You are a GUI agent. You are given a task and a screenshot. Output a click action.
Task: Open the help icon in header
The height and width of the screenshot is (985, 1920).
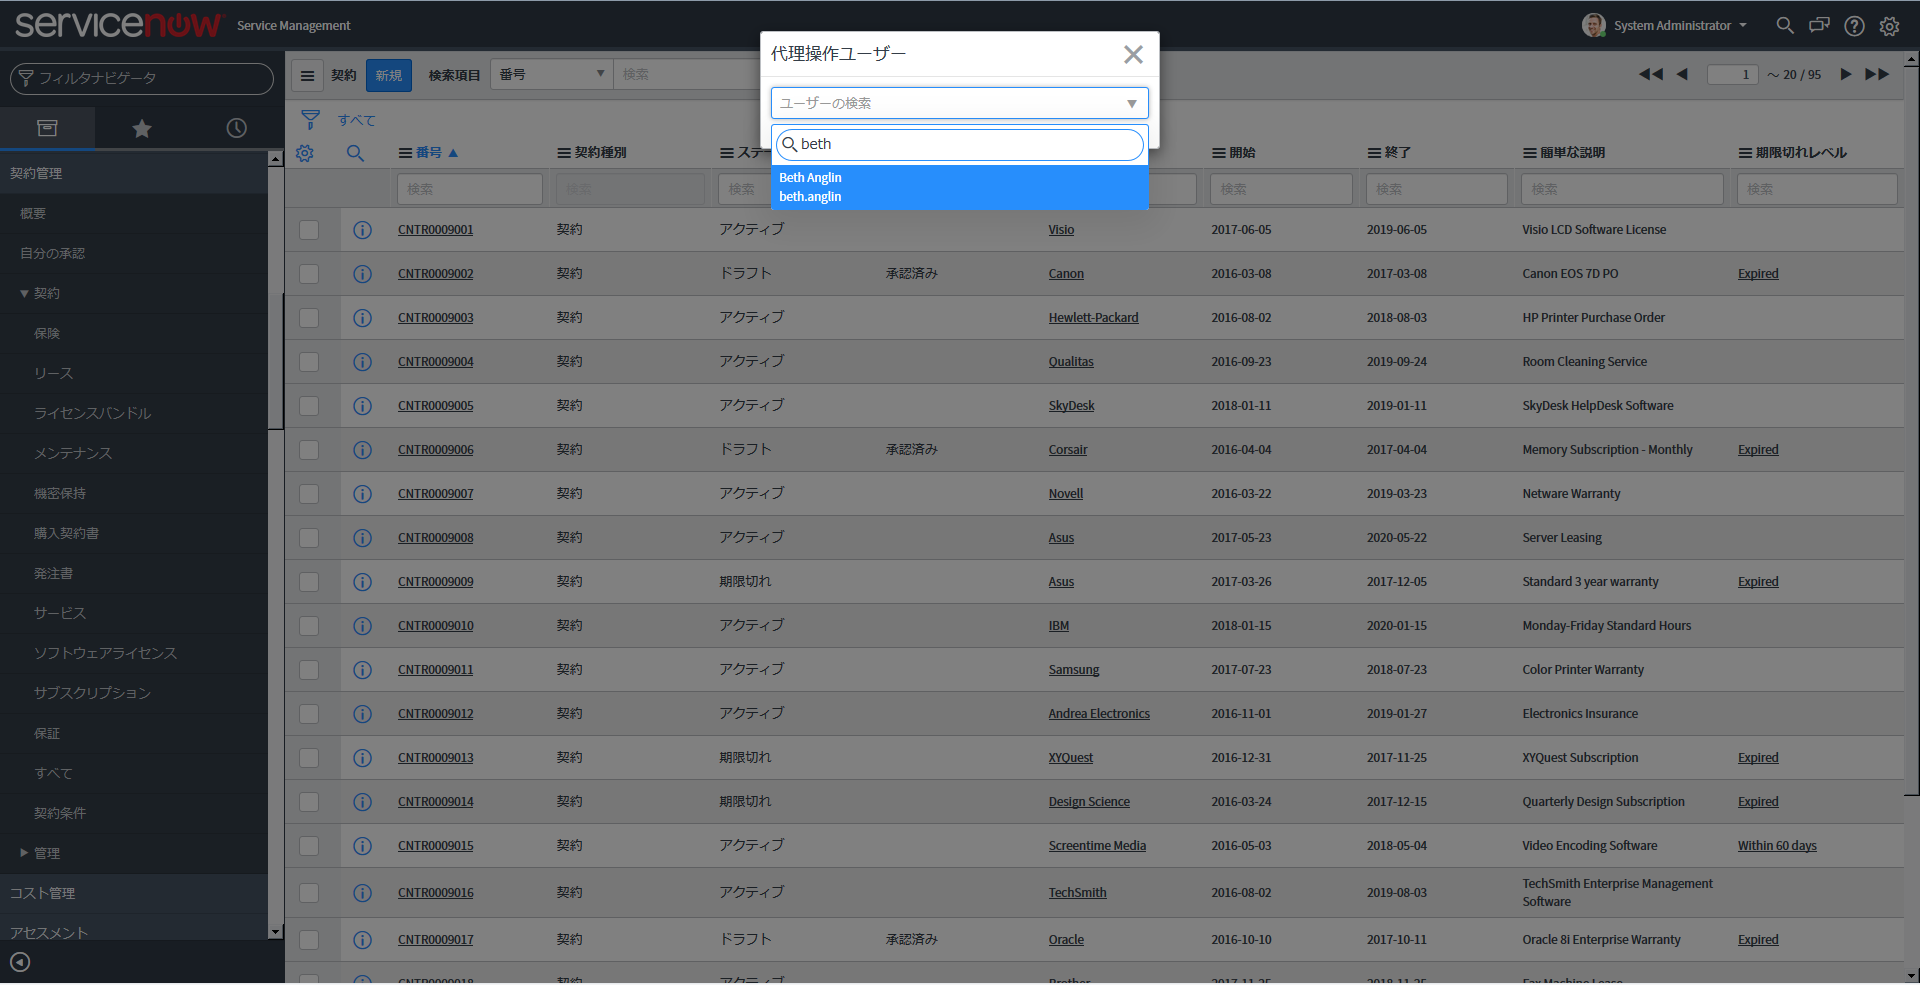coord(1854,26)
